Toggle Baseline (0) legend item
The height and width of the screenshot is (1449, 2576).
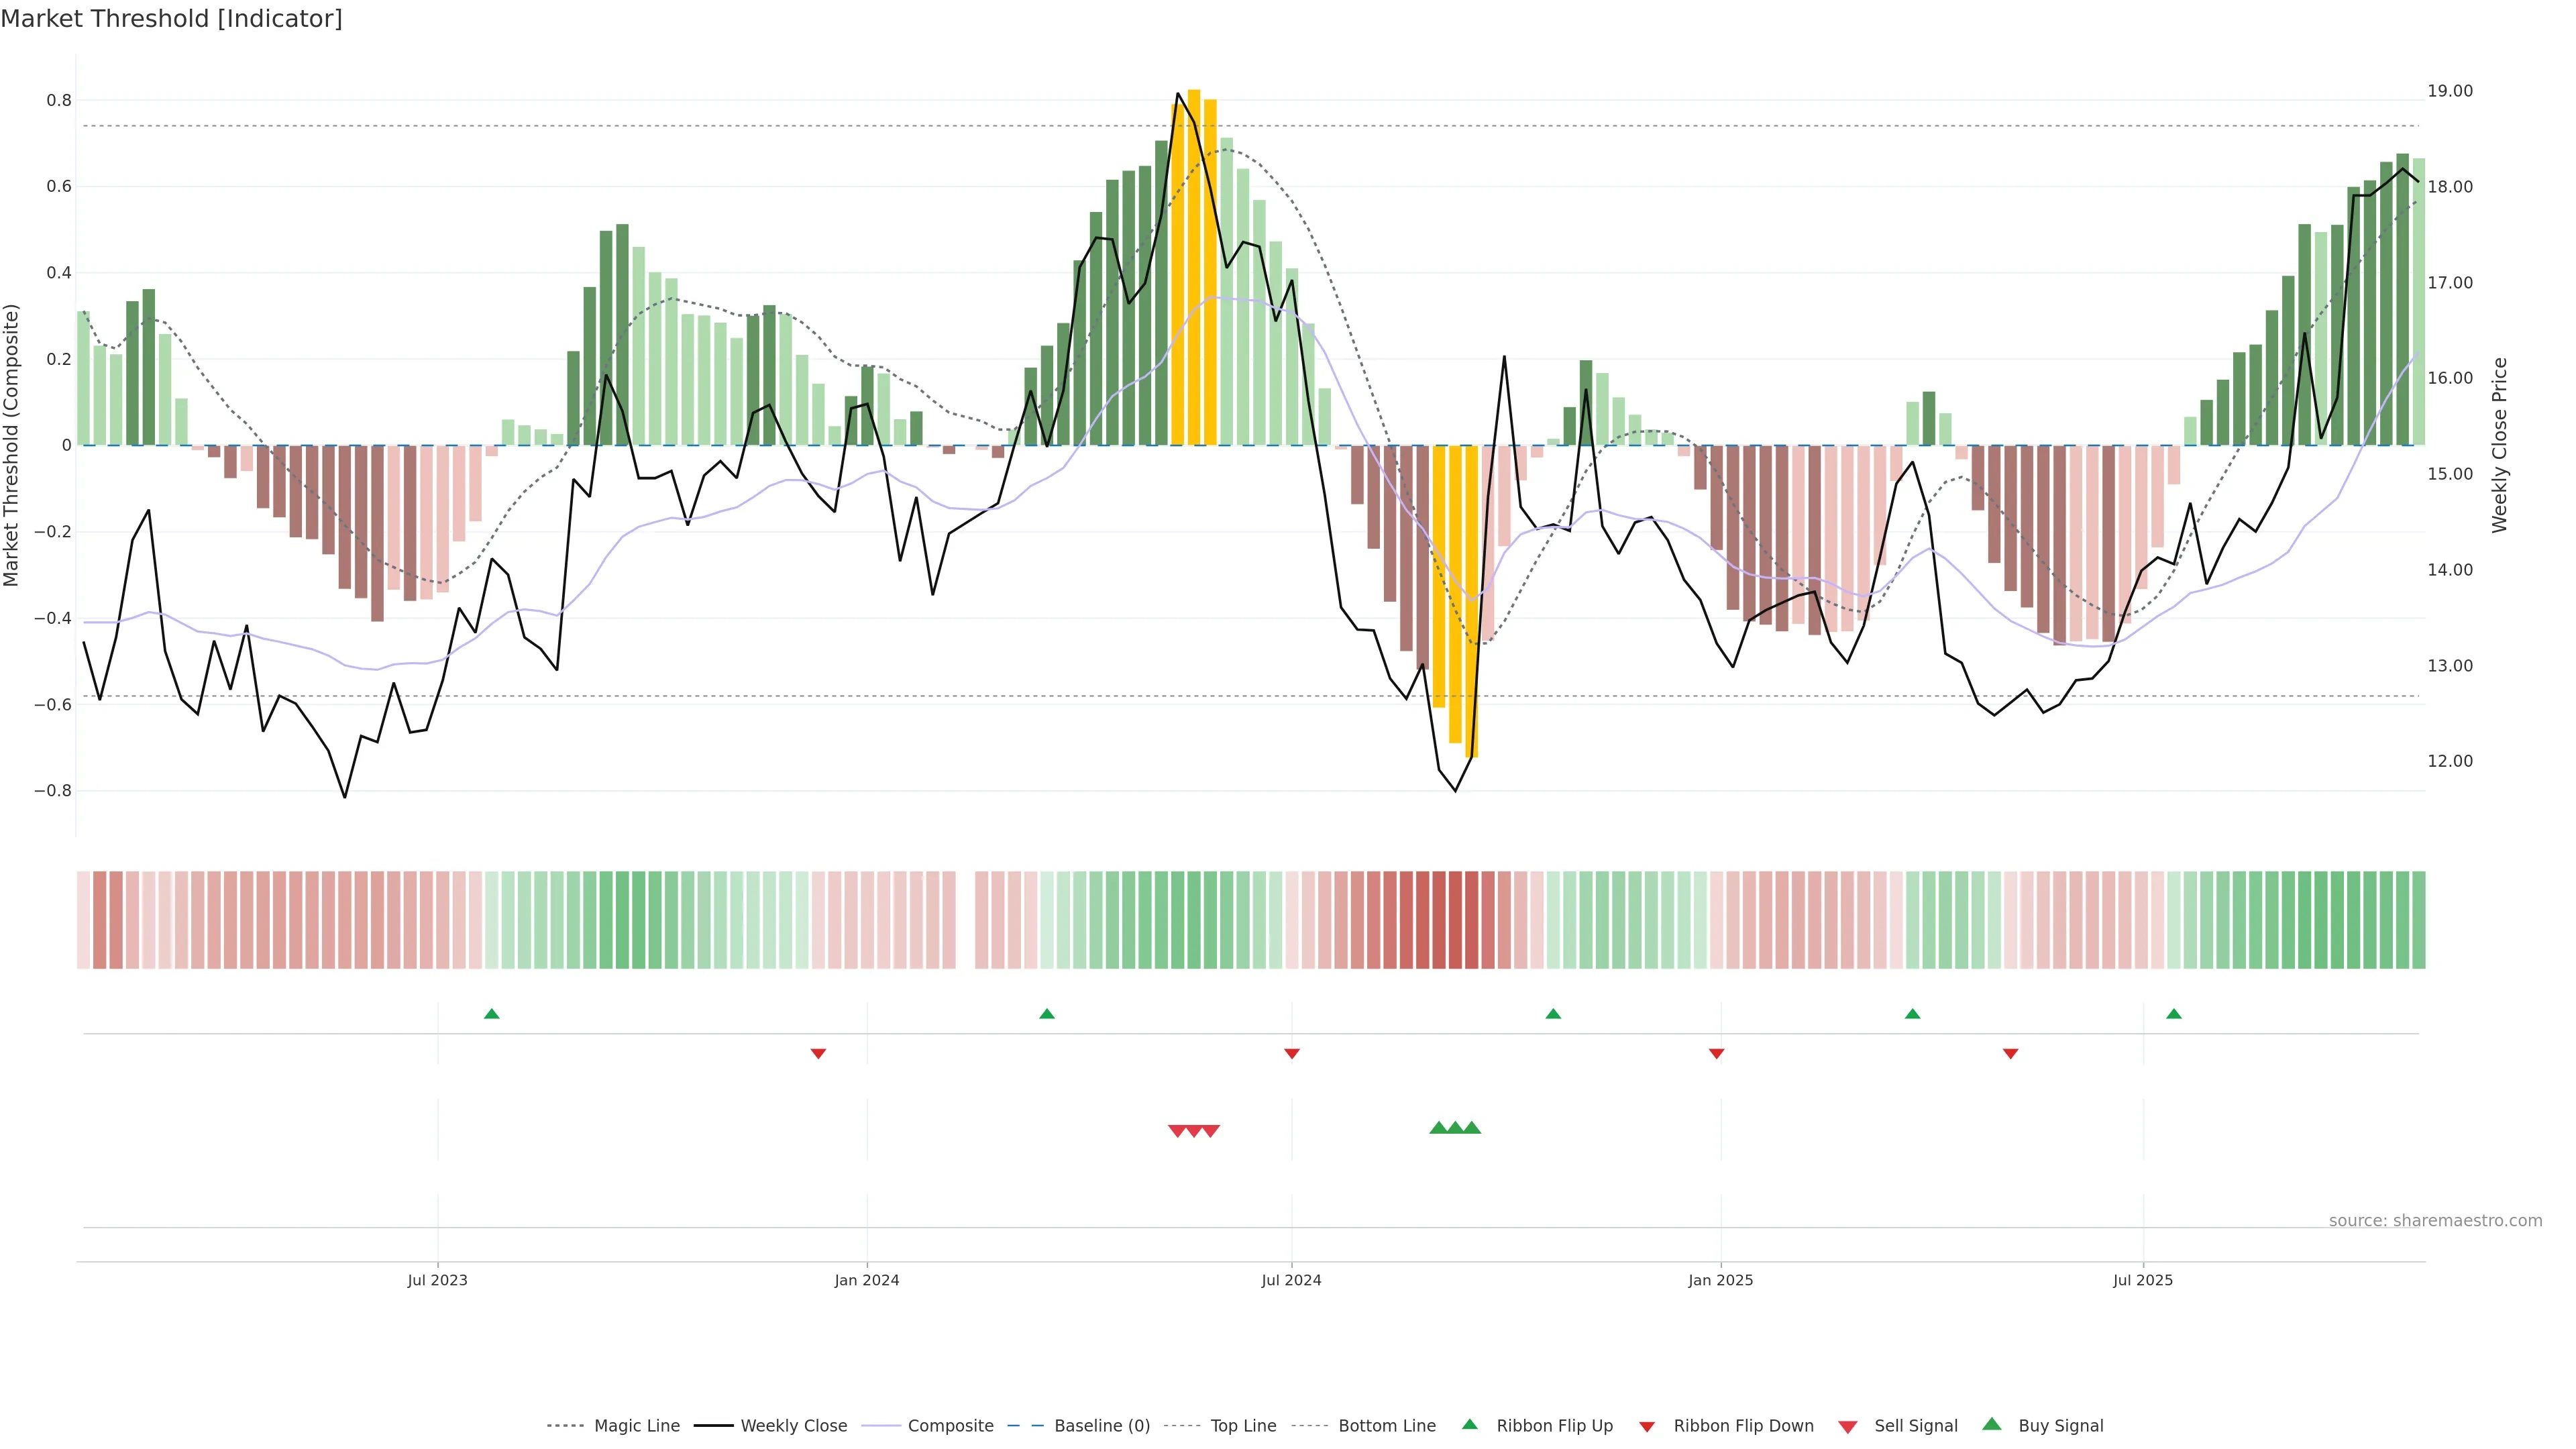click(x=1101, y=1426)
